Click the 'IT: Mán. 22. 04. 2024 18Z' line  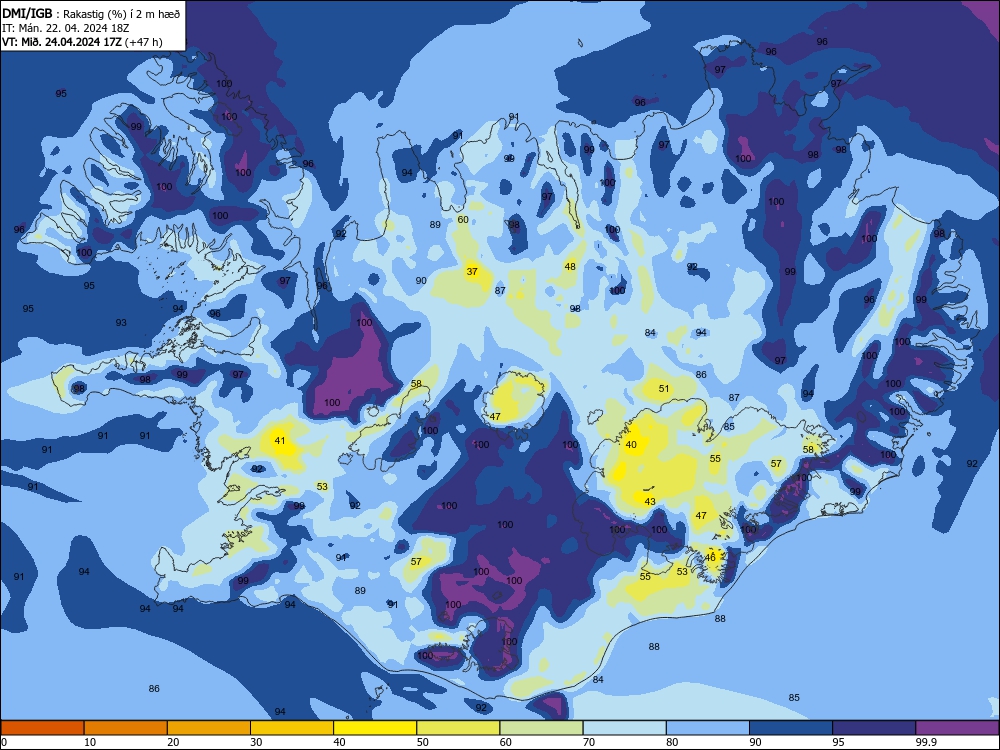click(66, 28)
